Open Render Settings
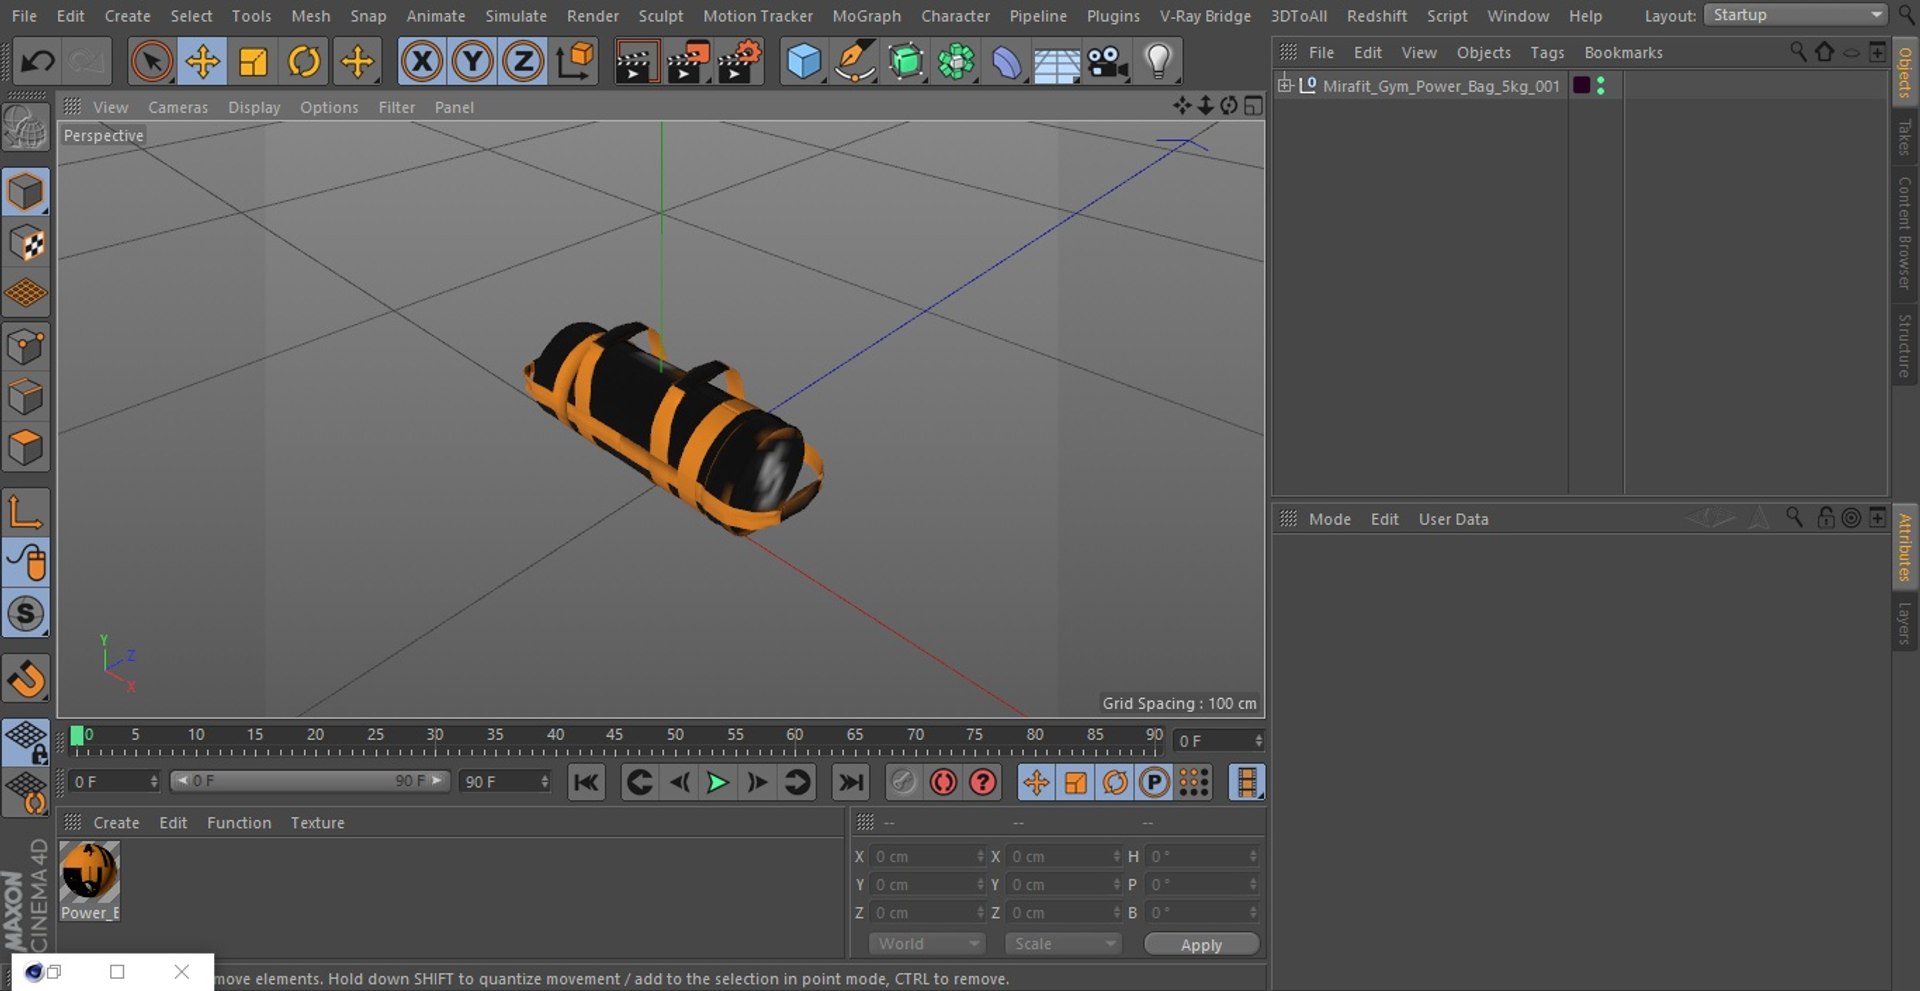1920x991 pixels. click(x=739, y=62)
